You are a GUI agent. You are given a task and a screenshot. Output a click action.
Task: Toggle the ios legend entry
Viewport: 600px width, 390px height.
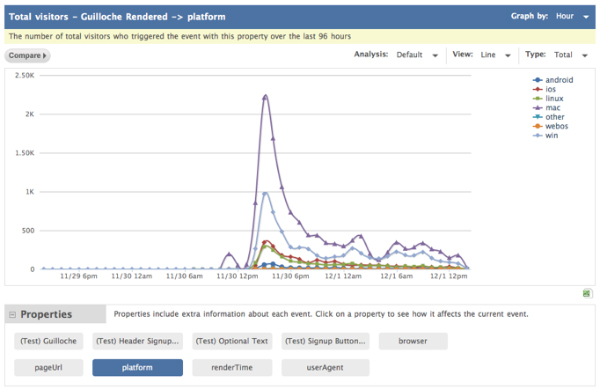coord(544,89)
